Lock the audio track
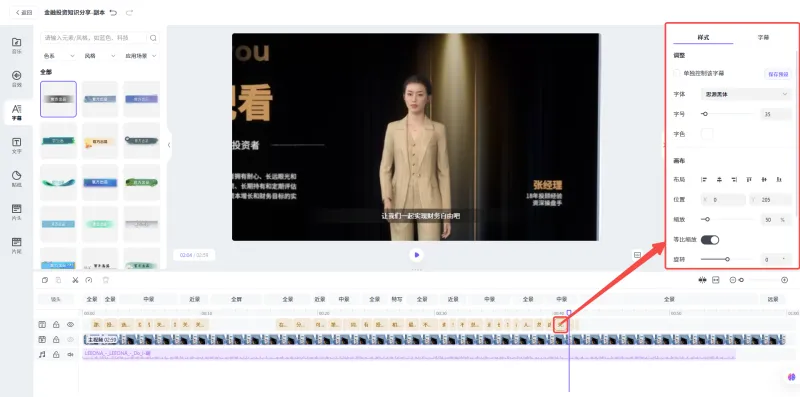 (56, 354)
